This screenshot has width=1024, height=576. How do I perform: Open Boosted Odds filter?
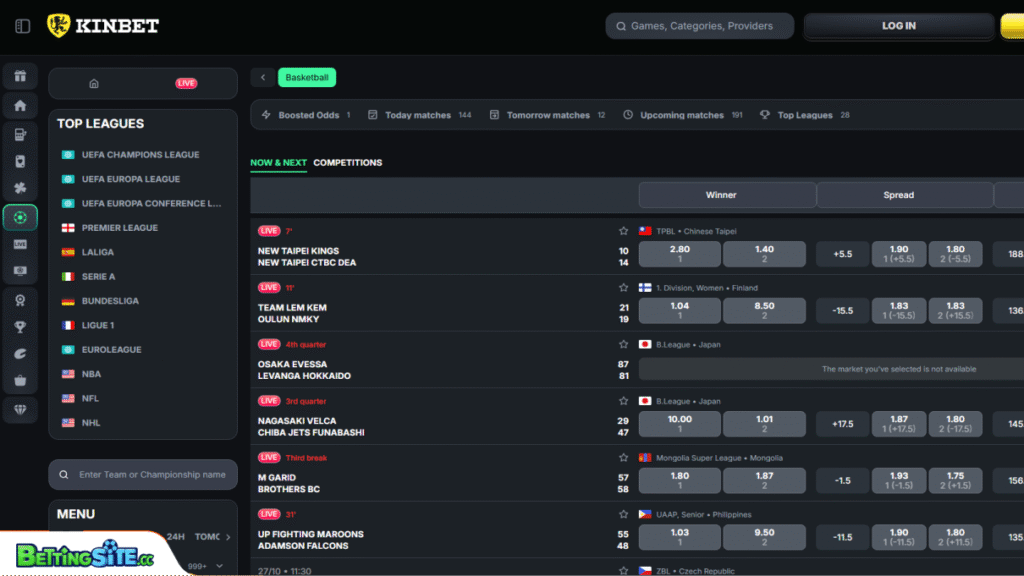pyautogui.click(x=306, y=115)
